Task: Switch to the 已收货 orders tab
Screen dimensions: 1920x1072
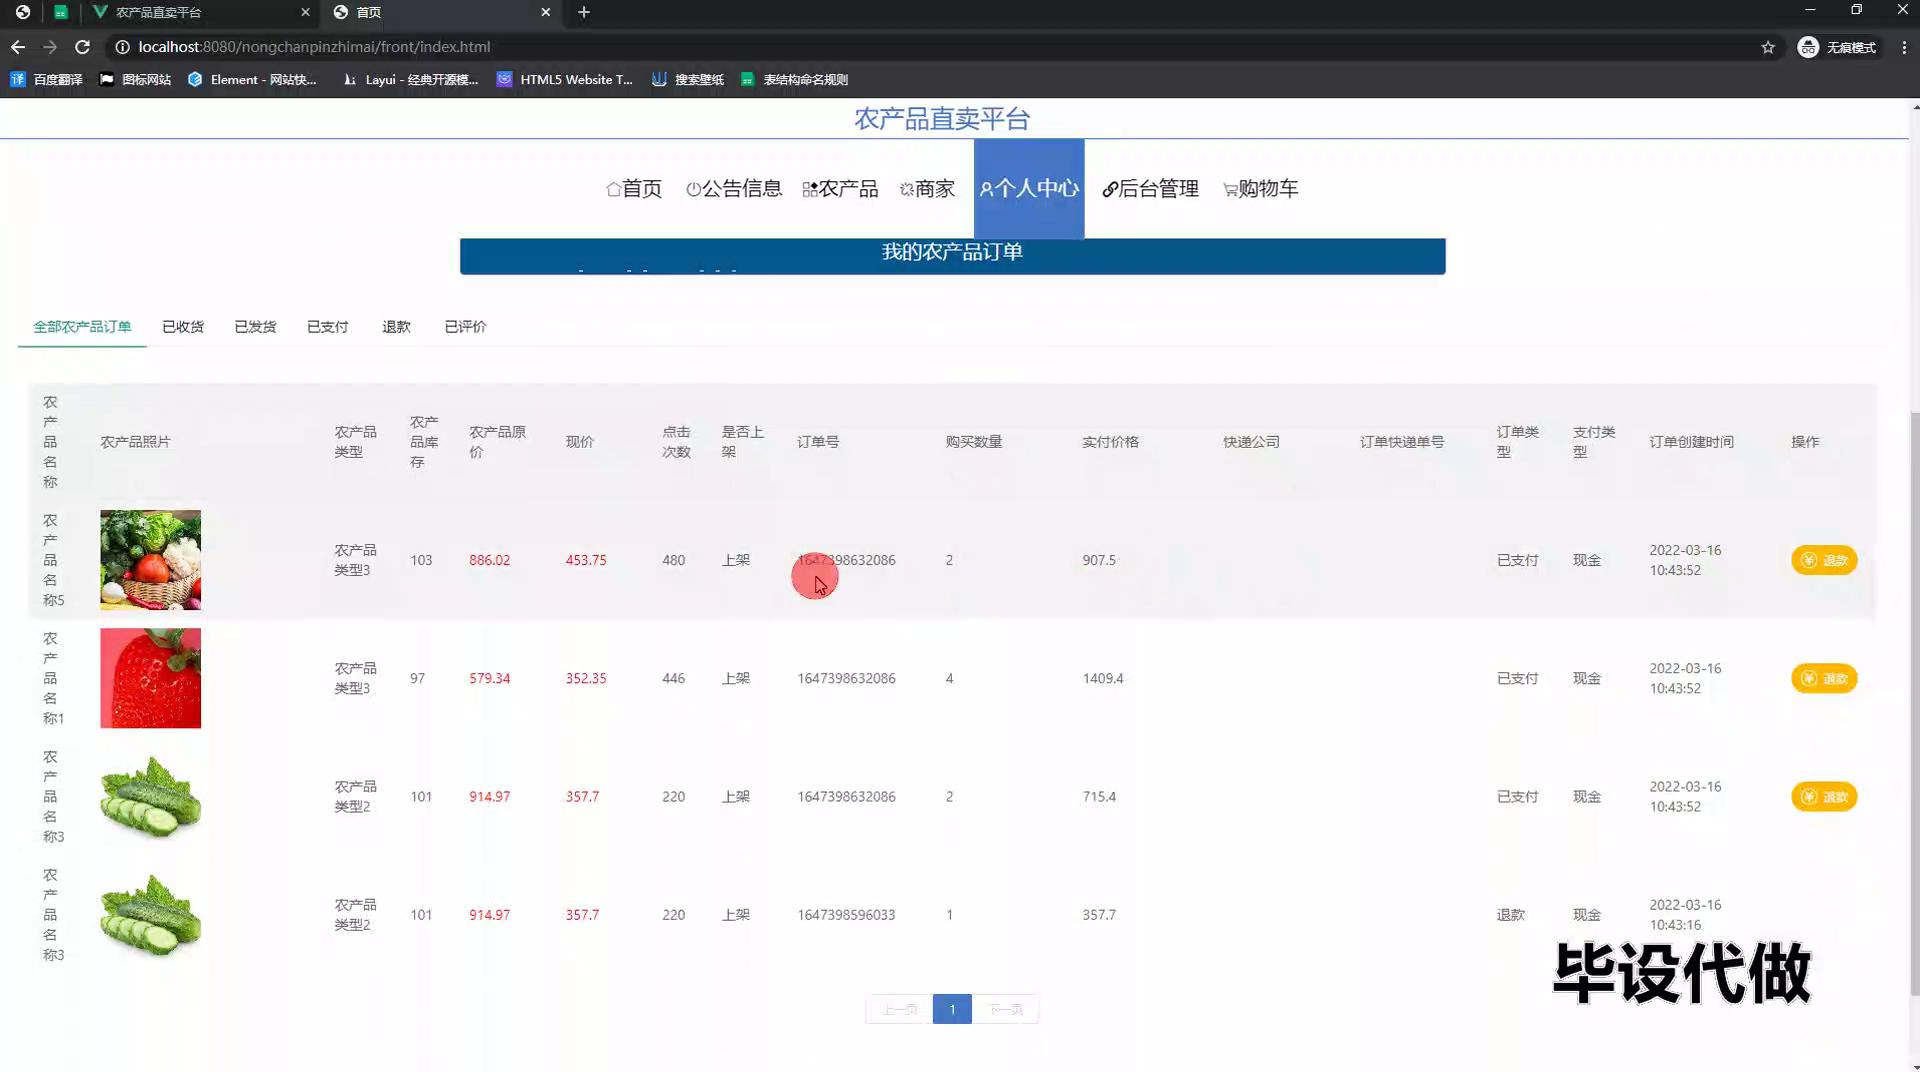Action: coord(183,327)
